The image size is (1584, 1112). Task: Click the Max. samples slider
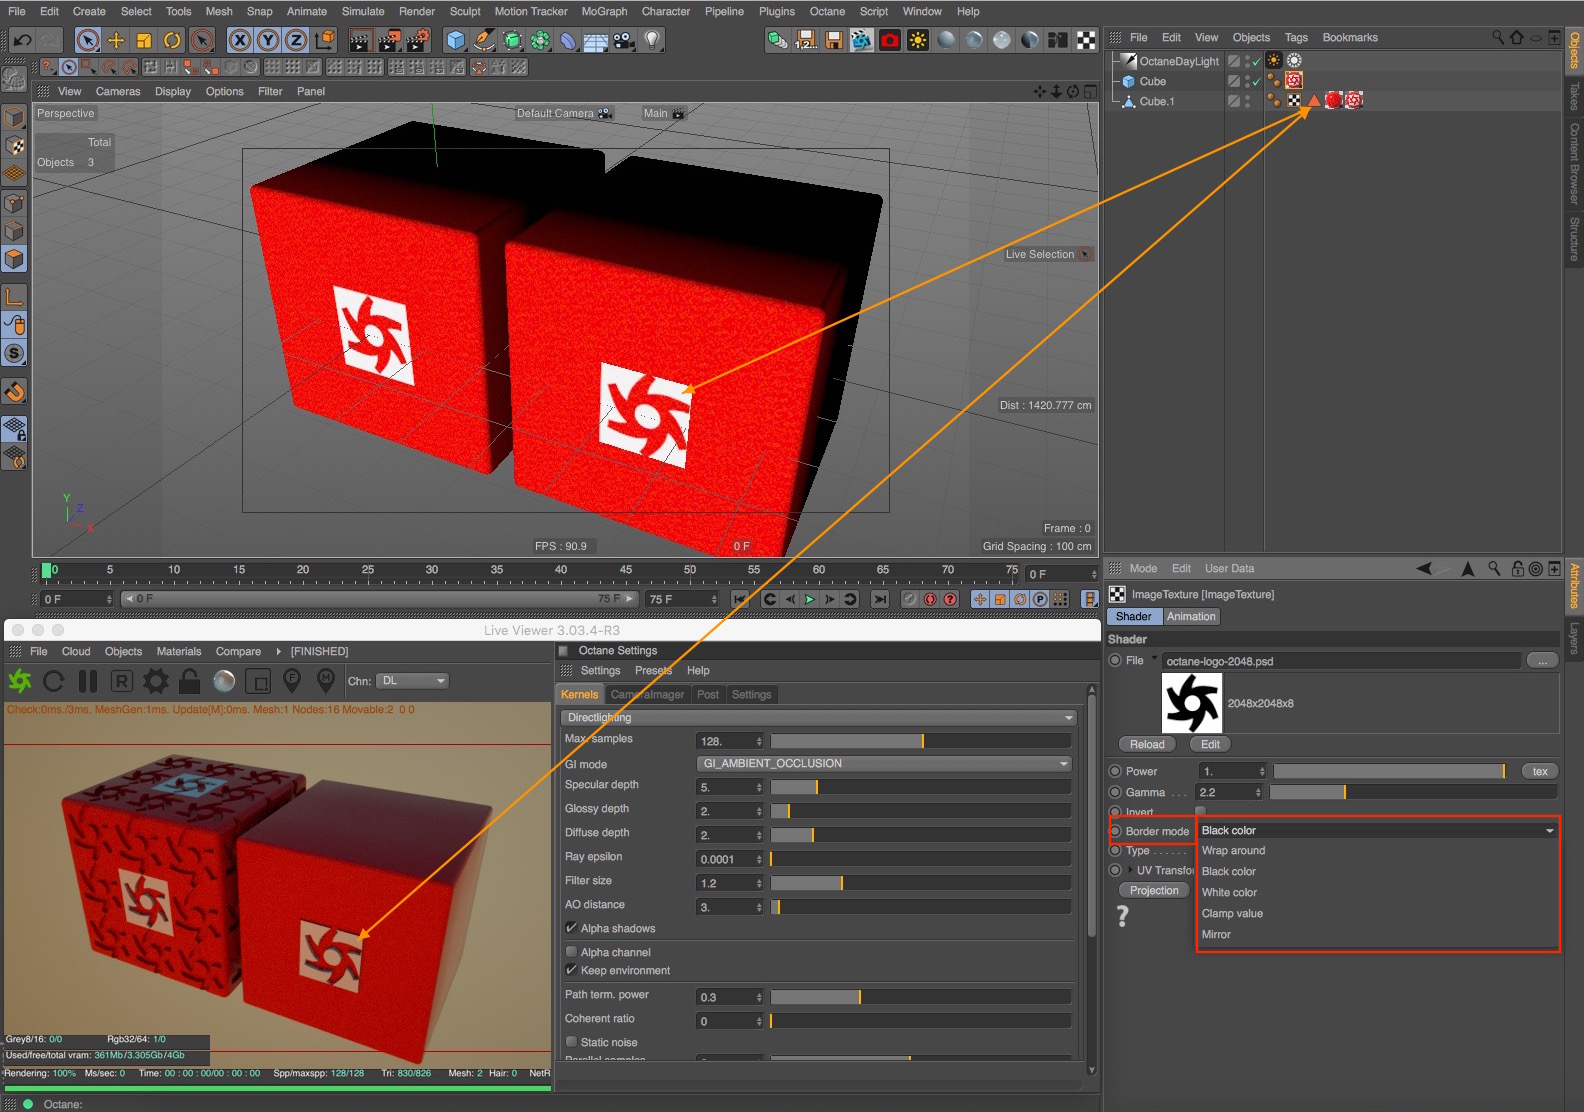coord(921,741)
